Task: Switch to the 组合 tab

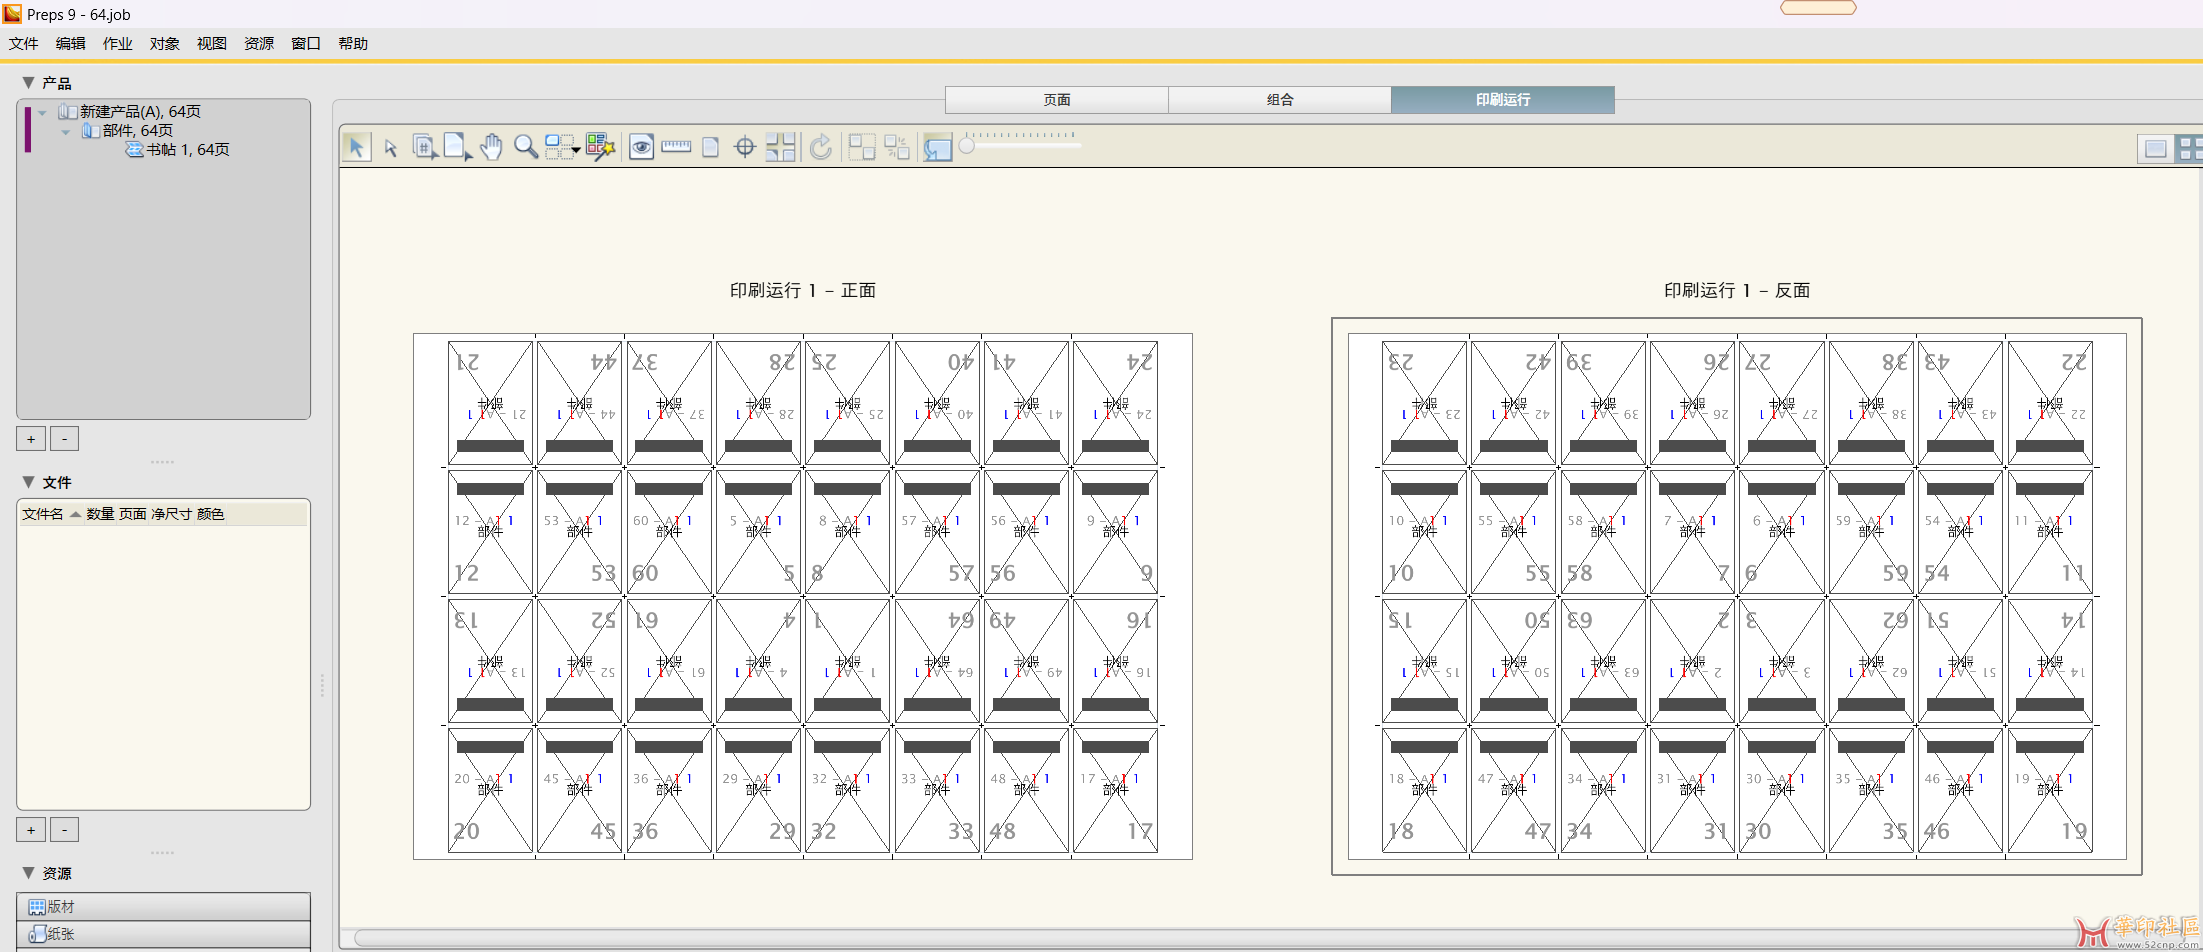Action: click(1279, 99)
